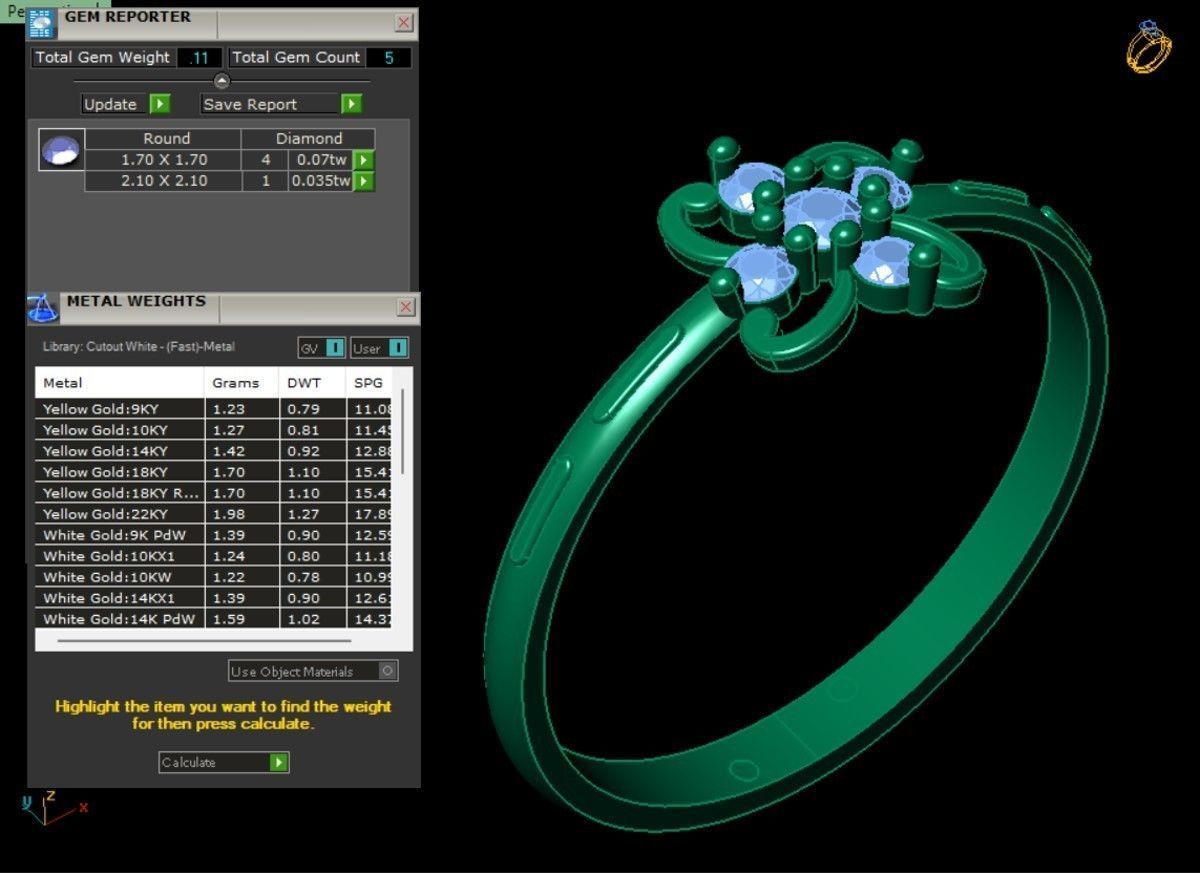The image size is (1200, 873).
Task: Close the Metal Weights panel
Action: (x=405, y=306)
